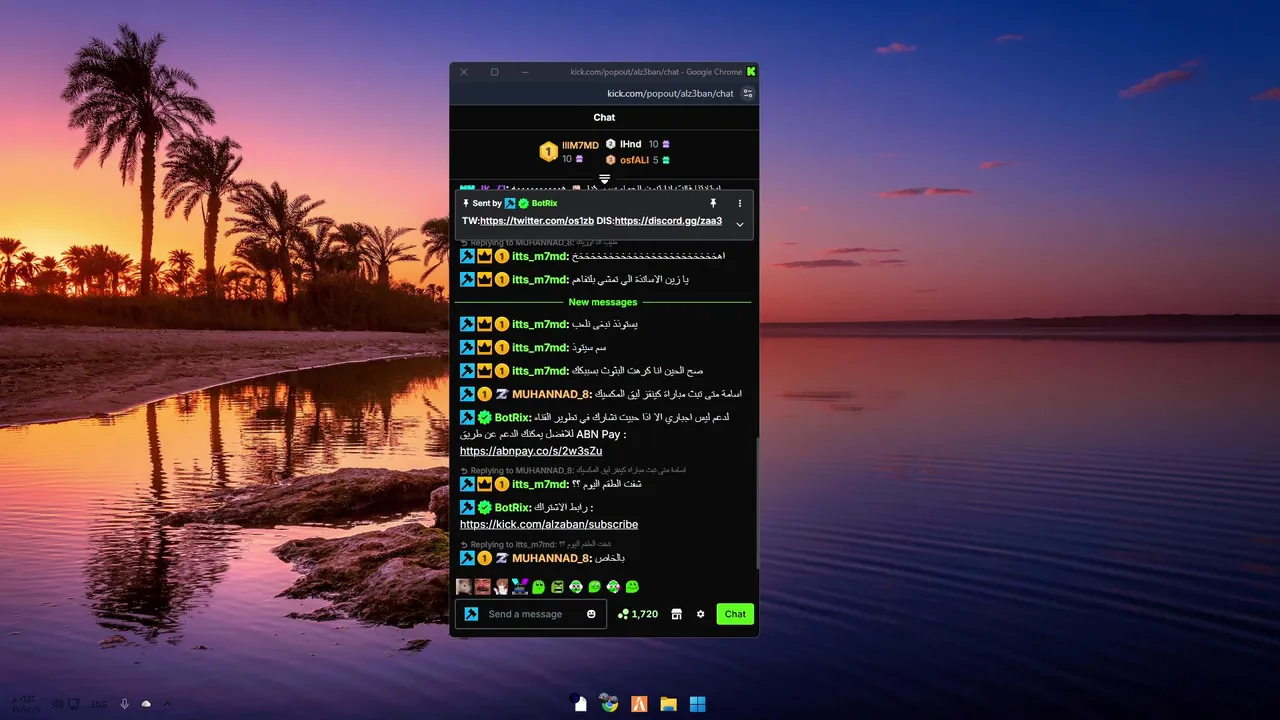Click IHnd on the gift leaderboard
The image size is (1280, 720).
coord(630,145)
